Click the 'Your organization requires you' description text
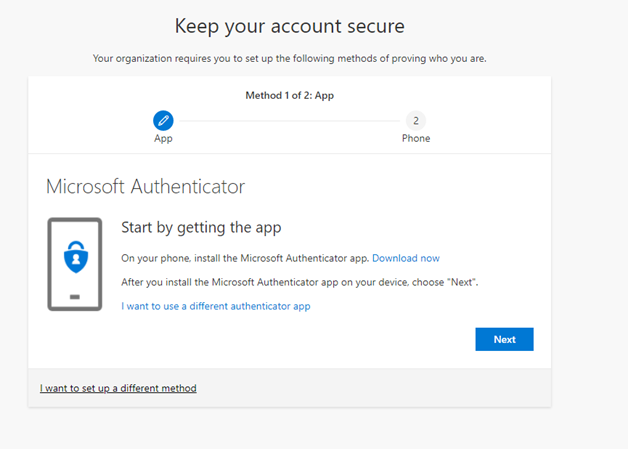The image size is (628, 449). click(x=290, y=58)
